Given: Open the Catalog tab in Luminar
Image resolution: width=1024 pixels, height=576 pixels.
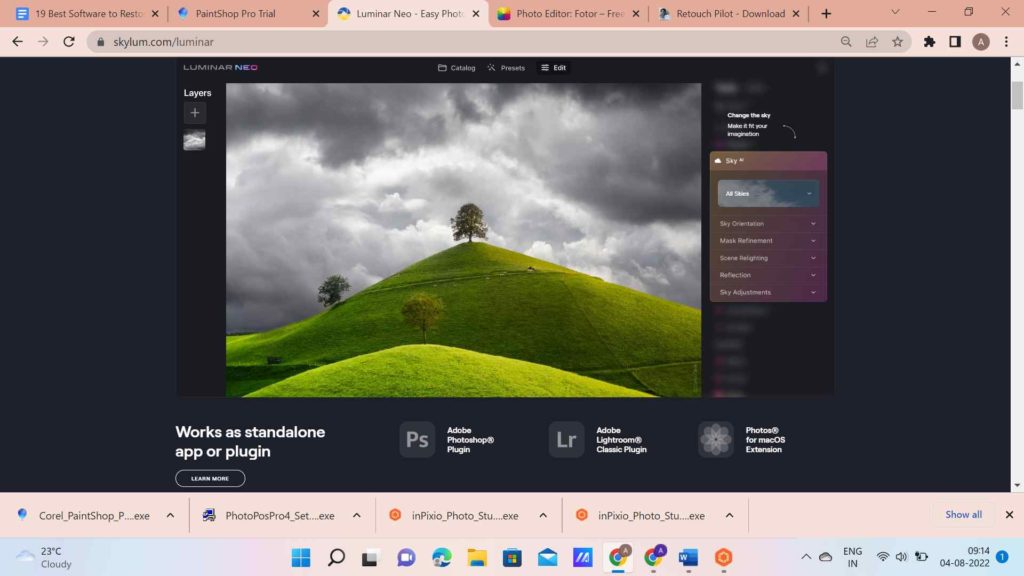Looking at the screenshot, I should (456, 68).
